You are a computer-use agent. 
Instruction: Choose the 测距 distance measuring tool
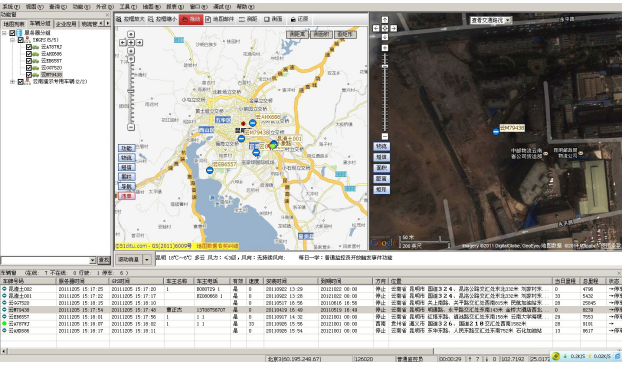click(248, 19)
